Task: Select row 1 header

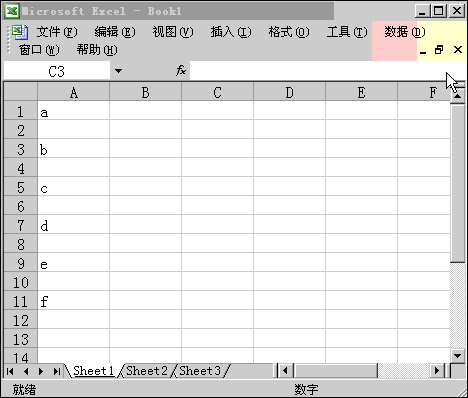Action: [x=21, y=111]
